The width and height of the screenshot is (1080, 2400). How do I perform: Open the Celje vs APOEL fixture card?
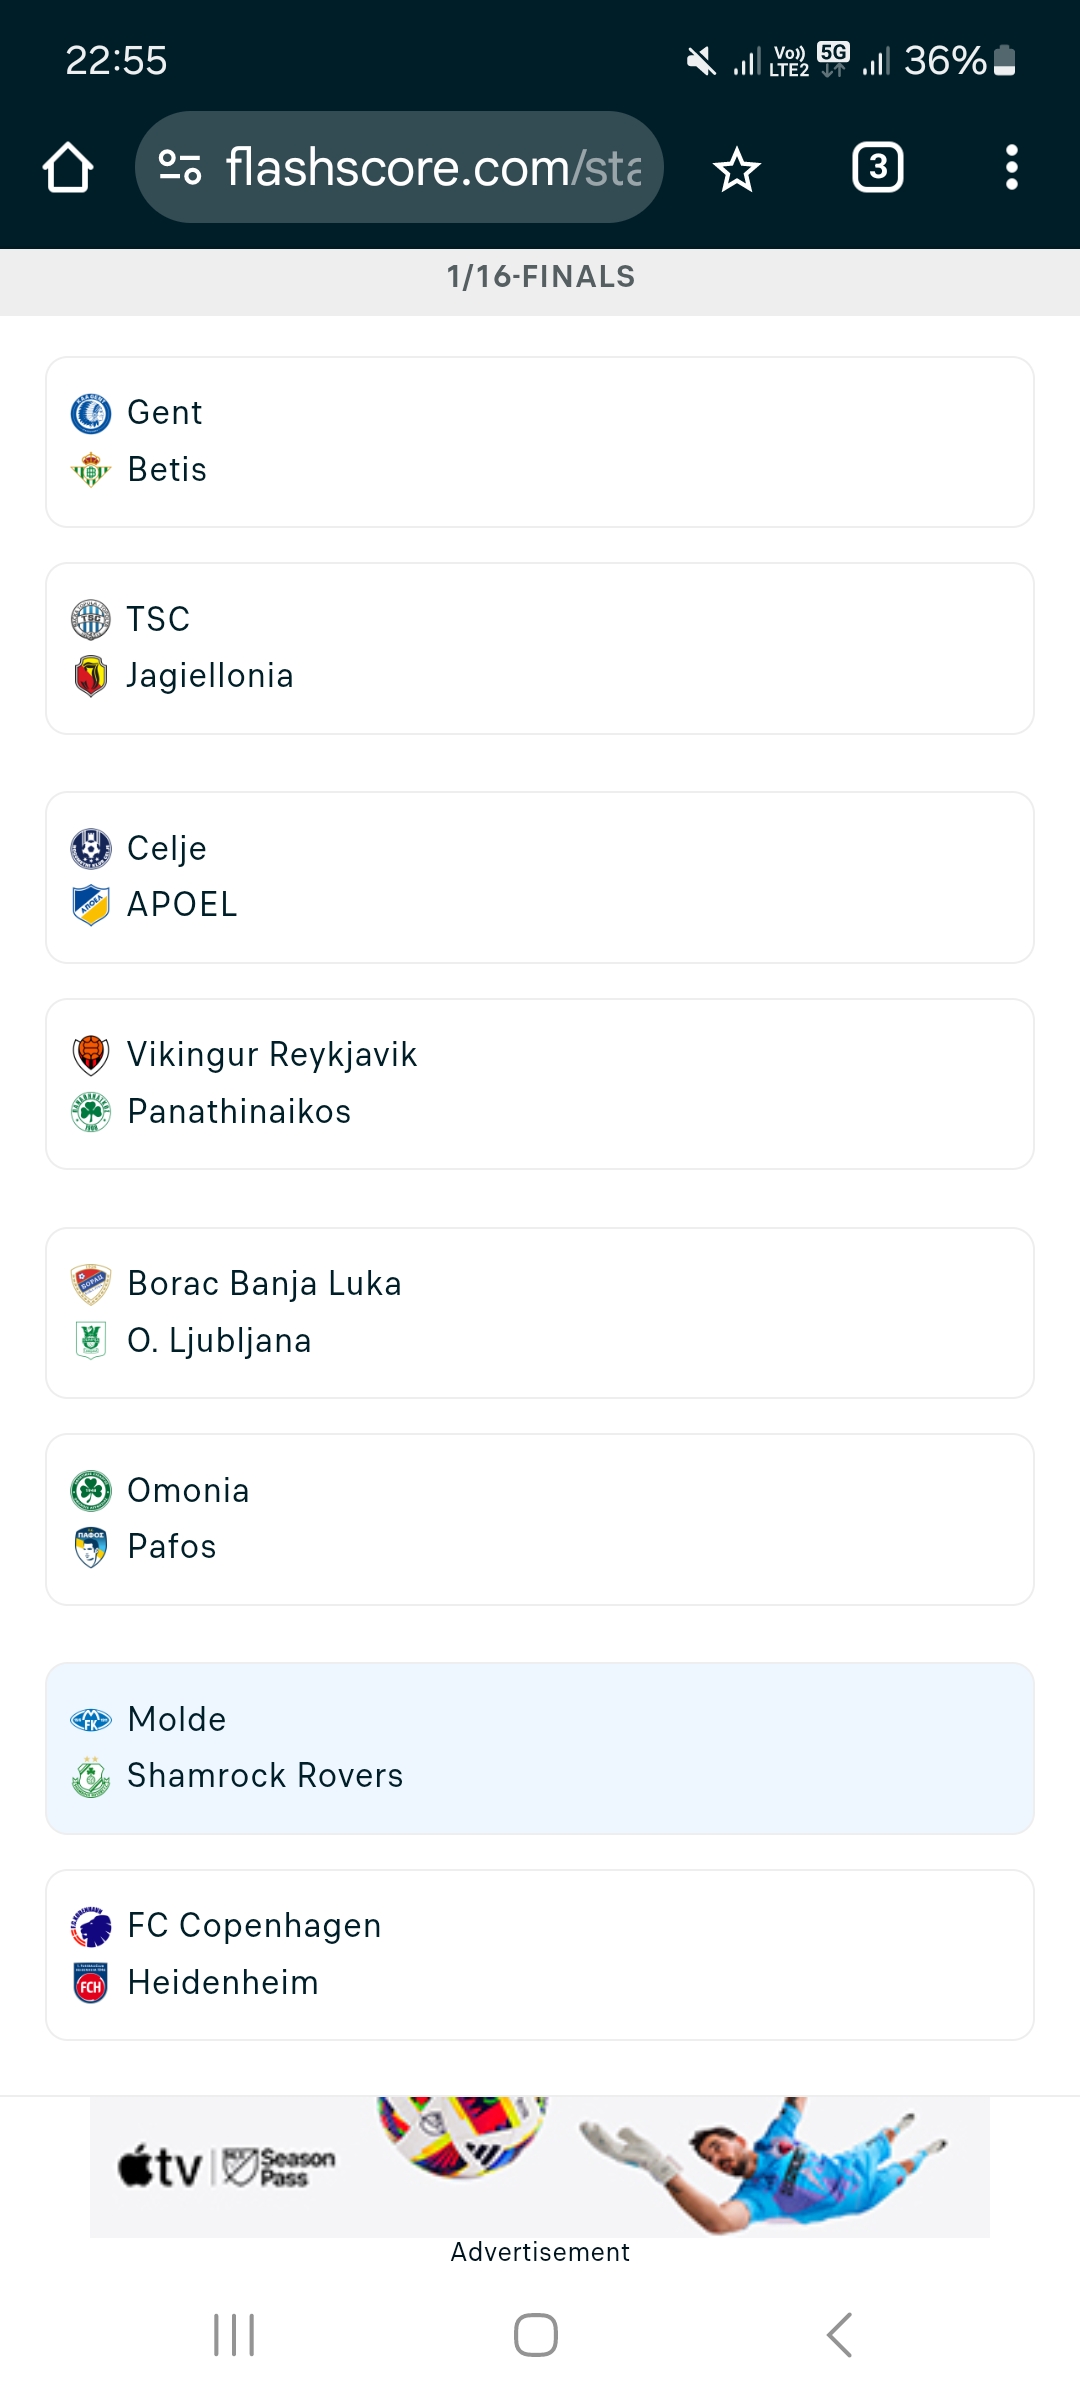coord(540,876)
